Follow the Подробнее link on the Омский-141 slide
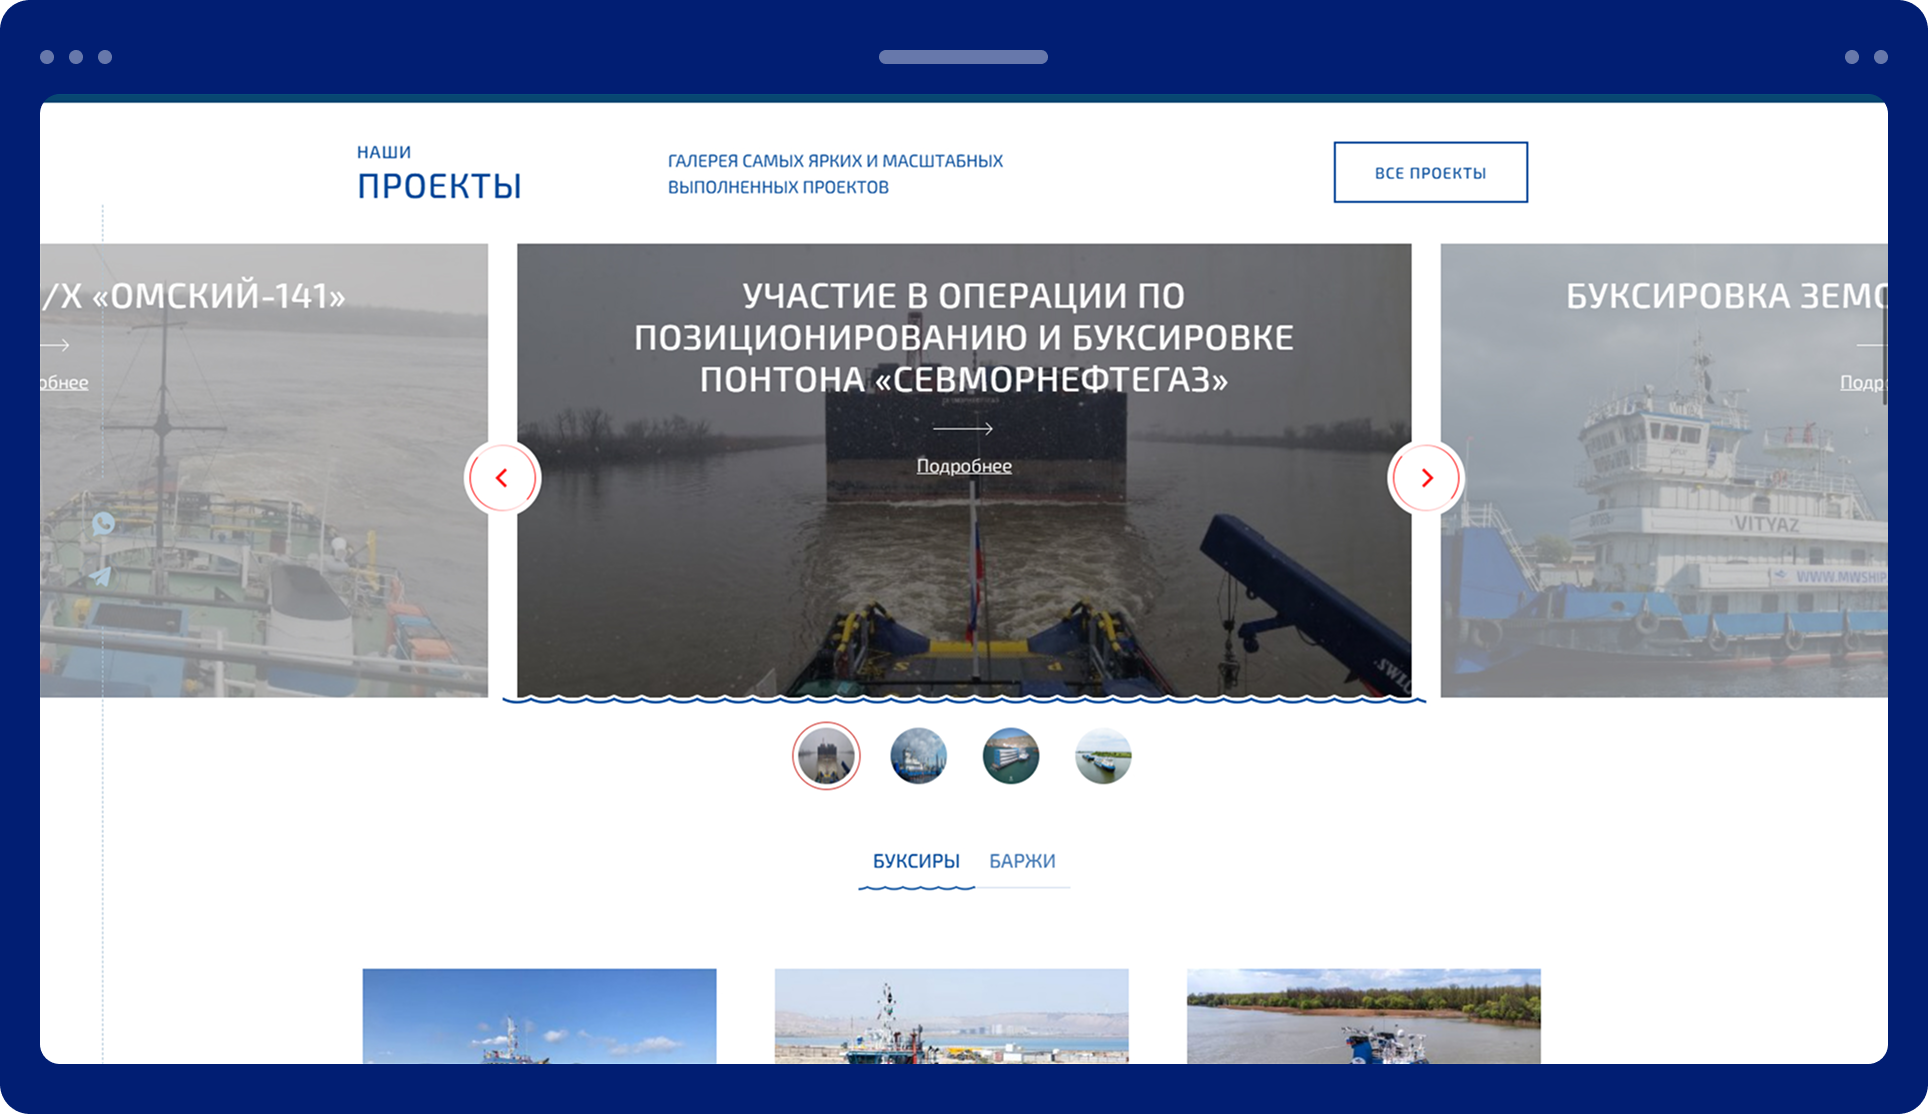 coord(64,382)
